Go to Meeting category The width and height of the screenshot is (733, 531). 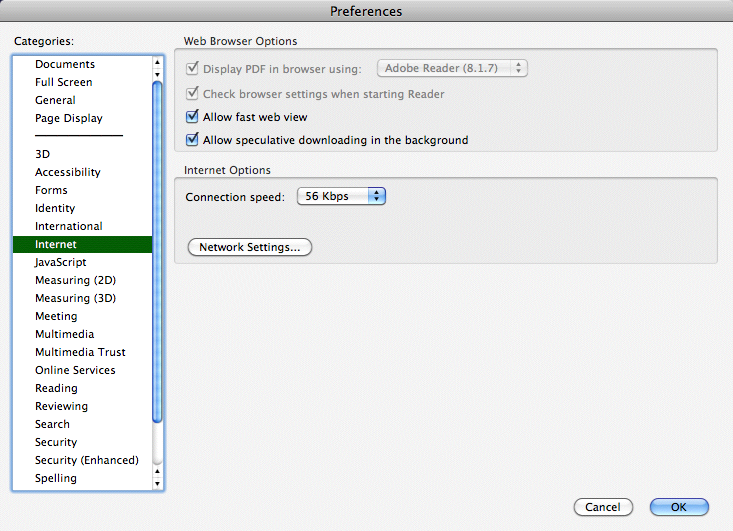(x=82, y=316)
